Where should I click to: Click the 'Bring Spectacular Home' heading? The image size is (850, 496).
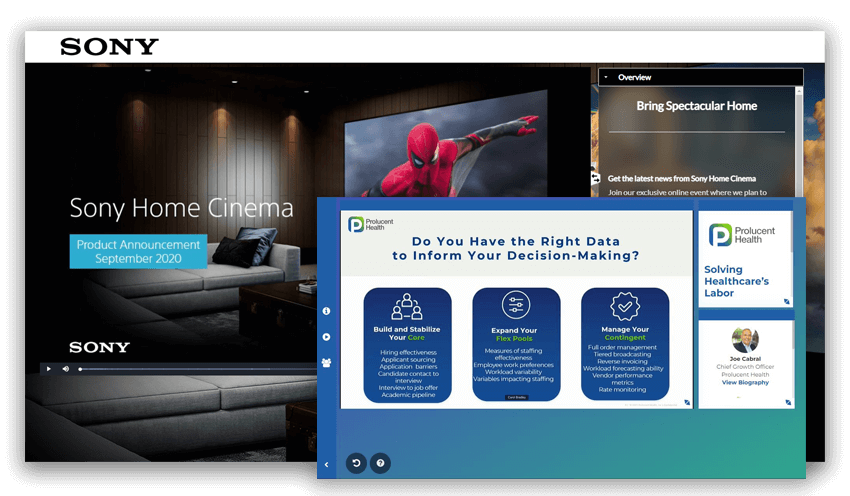[697, 106]
